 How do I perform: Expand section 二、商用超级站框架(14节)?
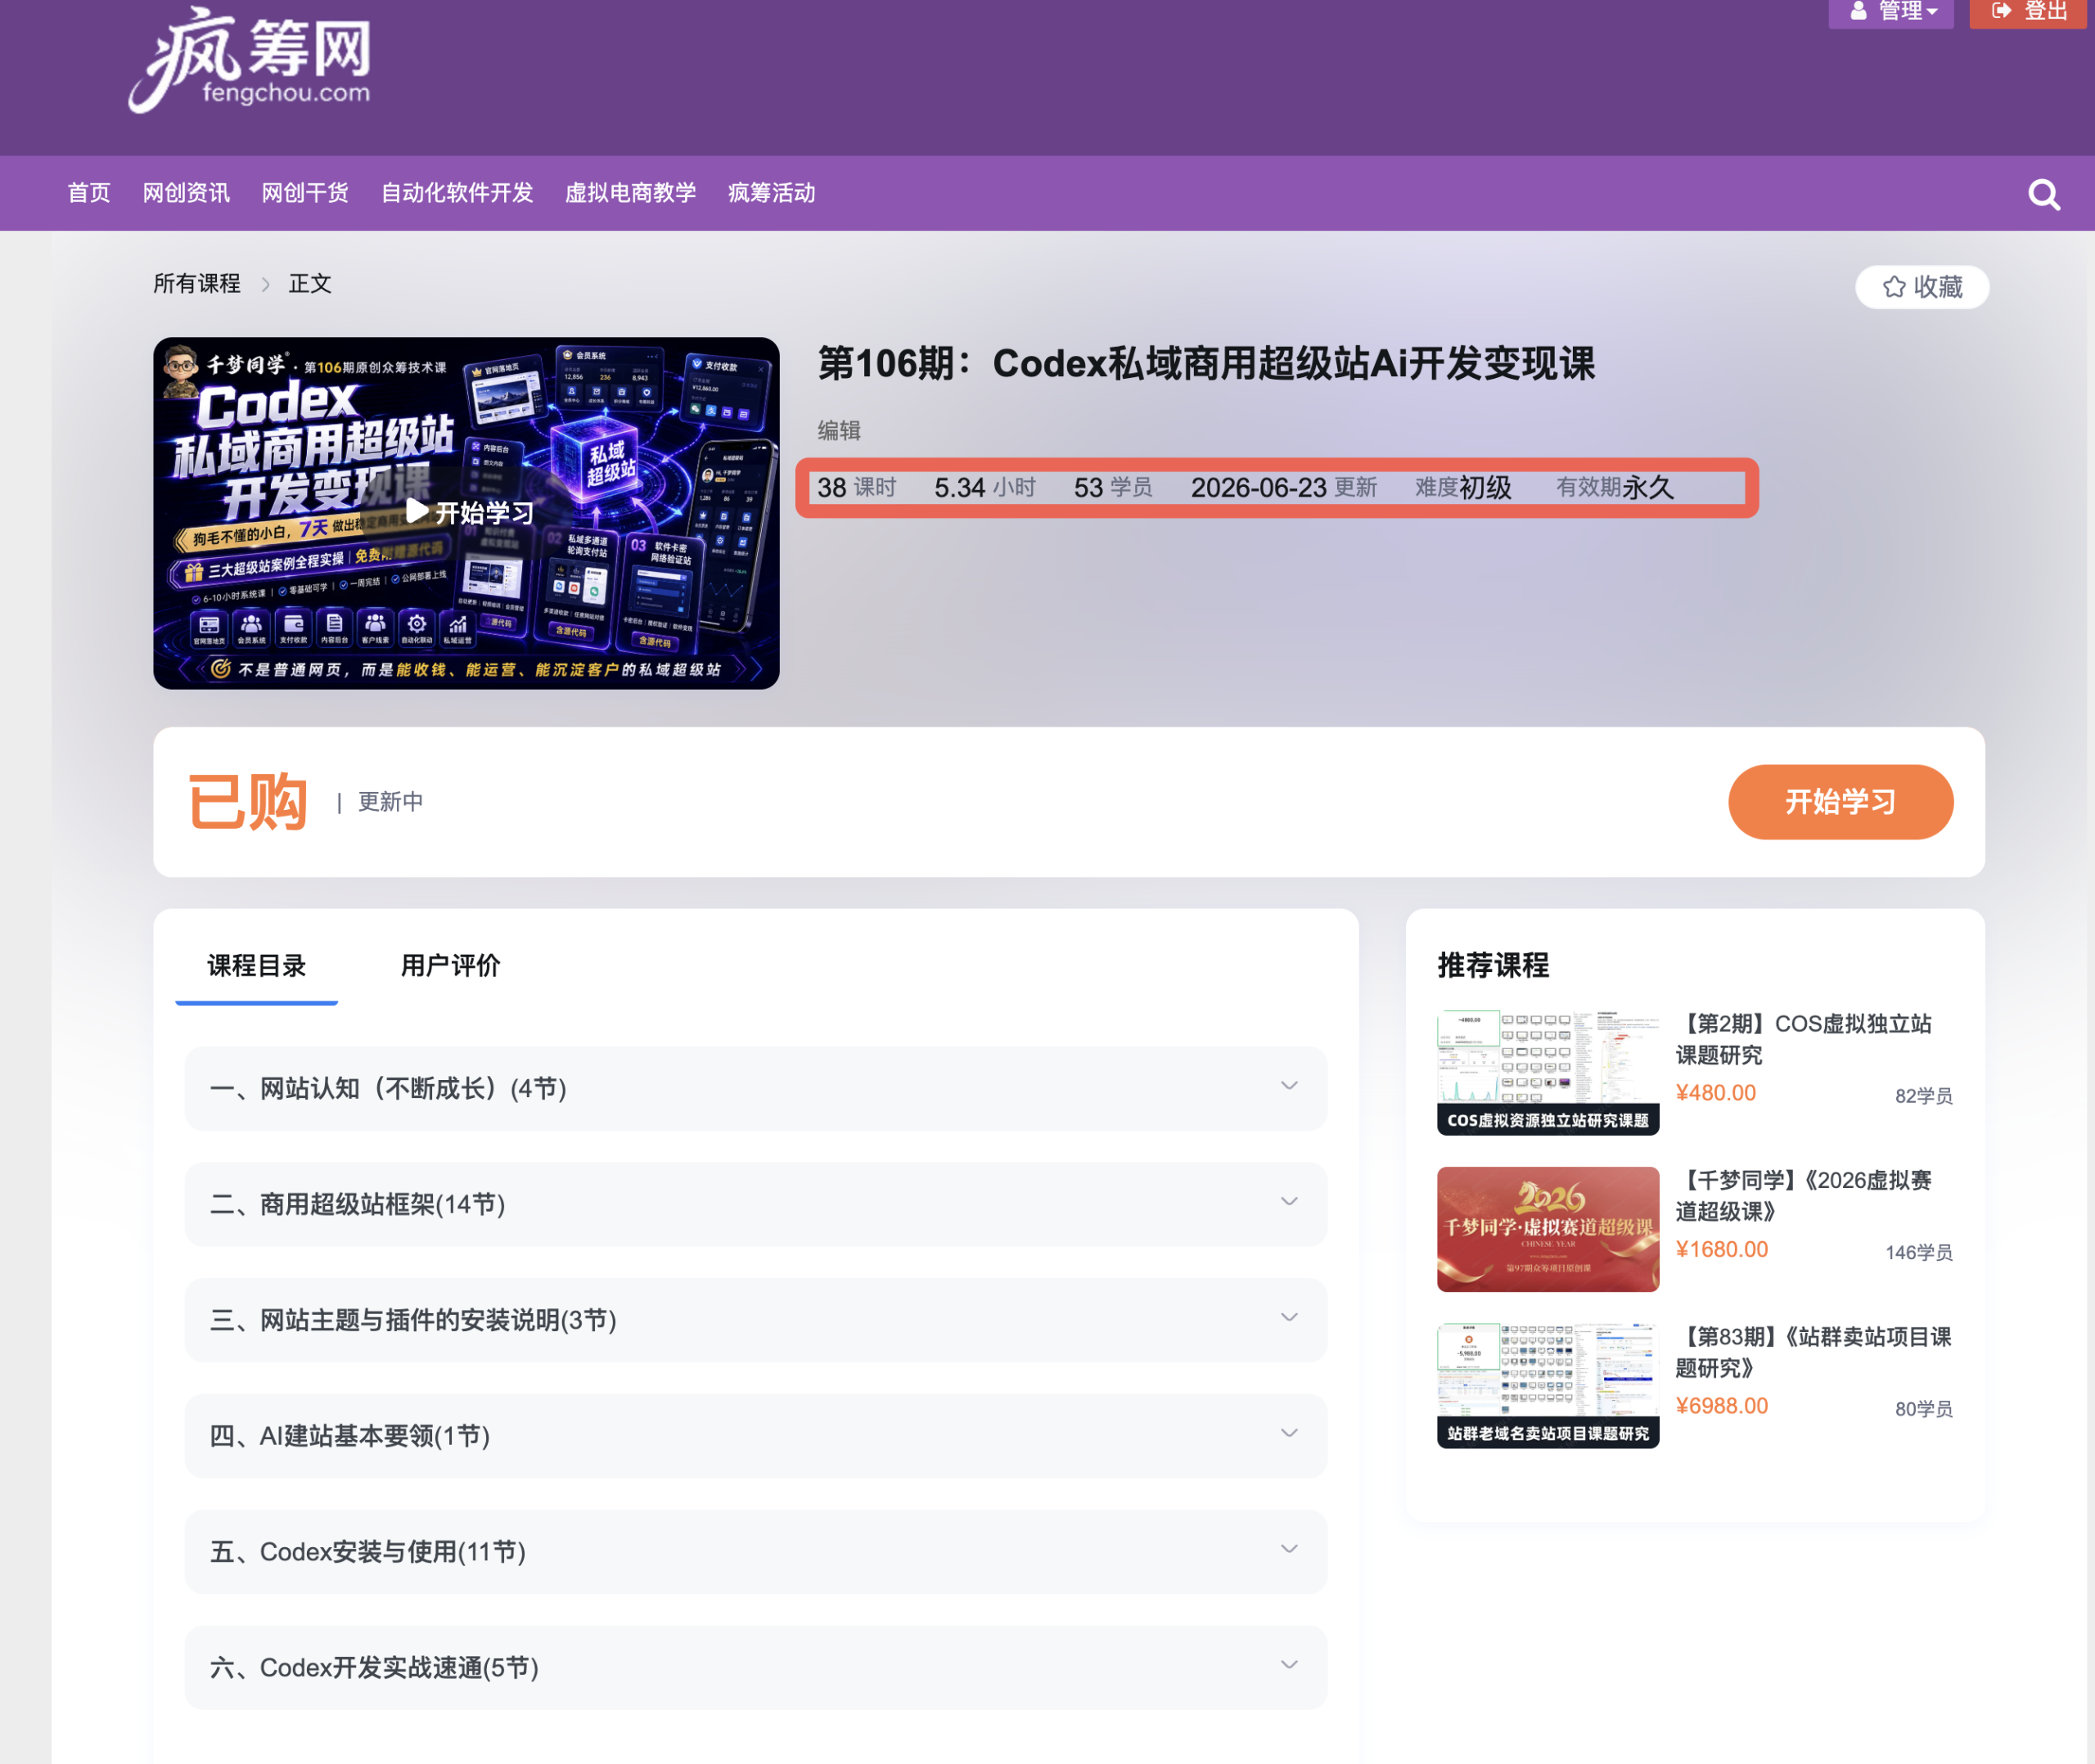point(755,1204)
